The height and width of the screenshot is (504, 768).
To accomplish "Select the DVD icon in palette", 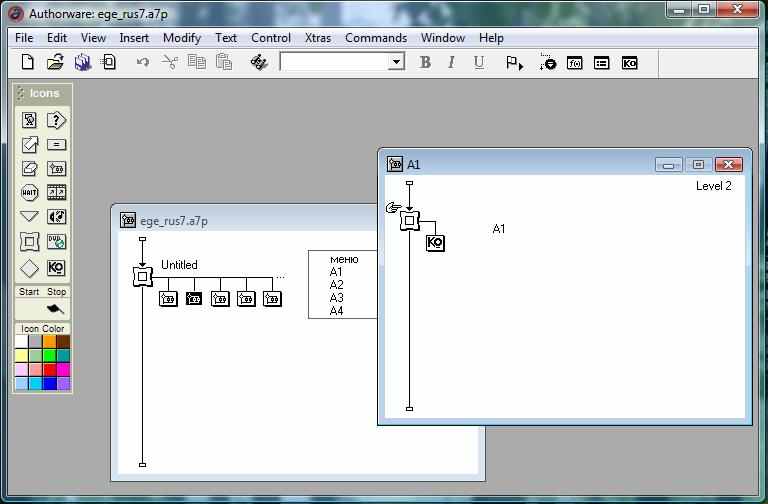I will 56,241.
